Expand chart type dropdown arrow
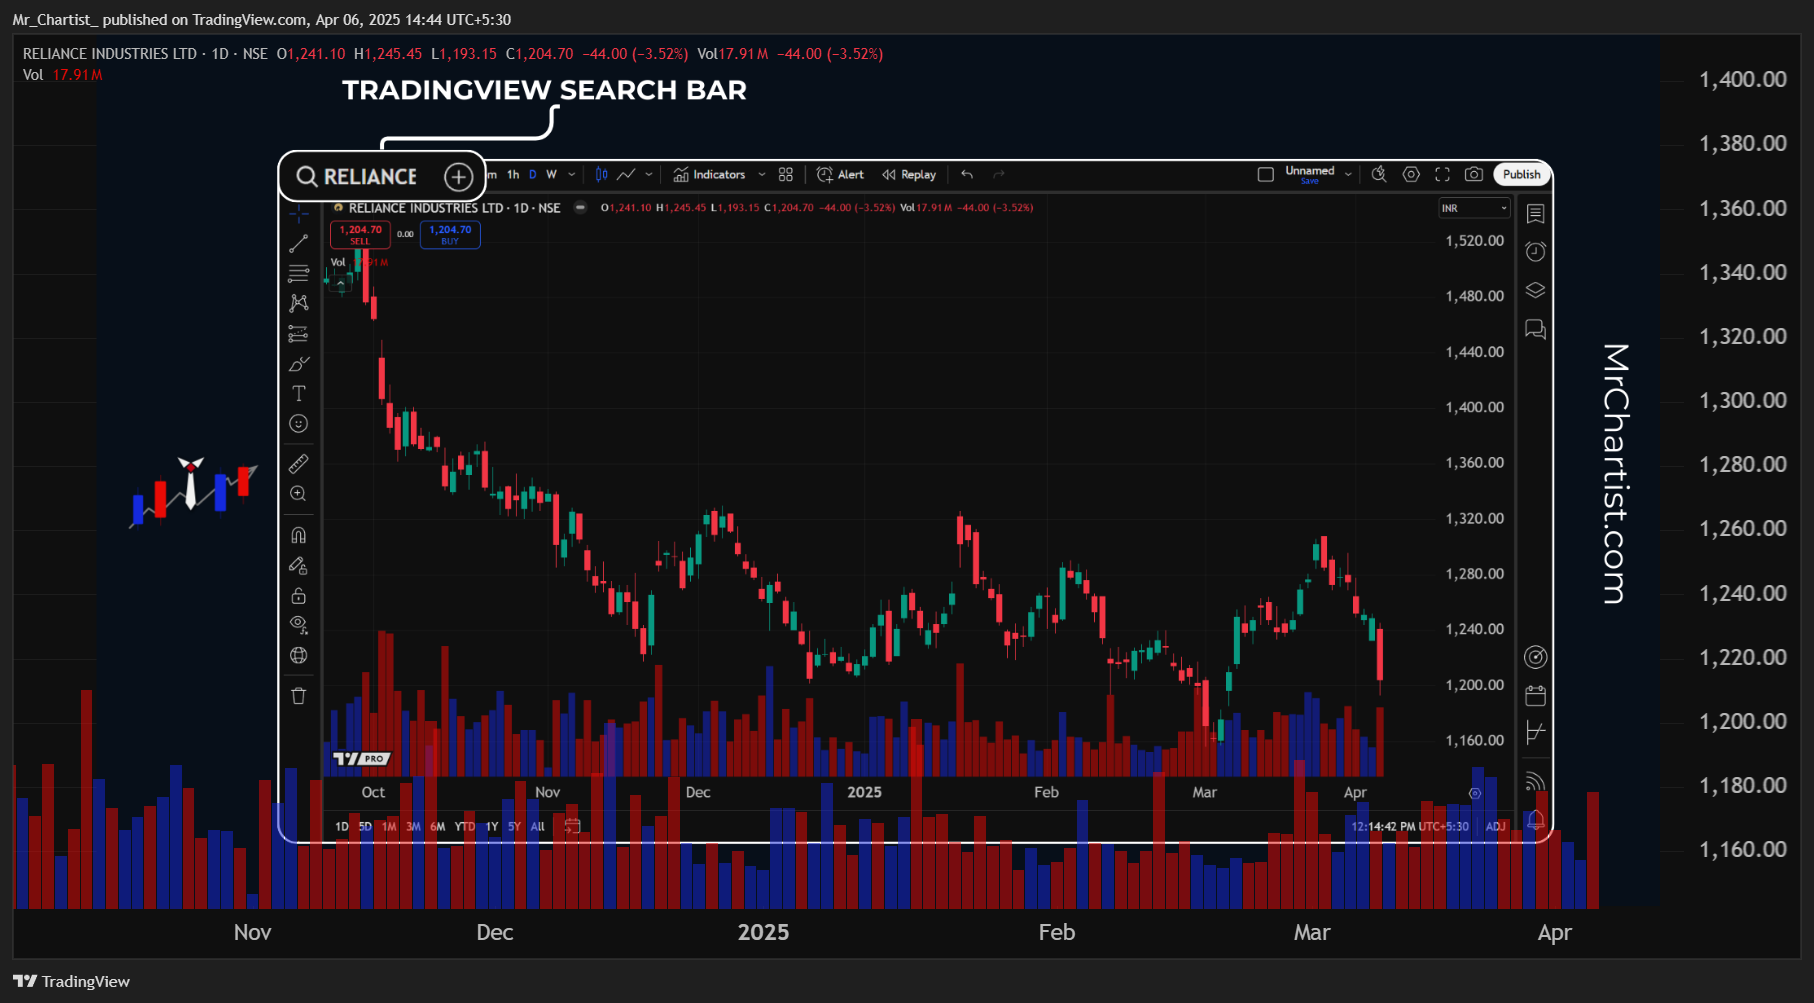 coord(649,175)
